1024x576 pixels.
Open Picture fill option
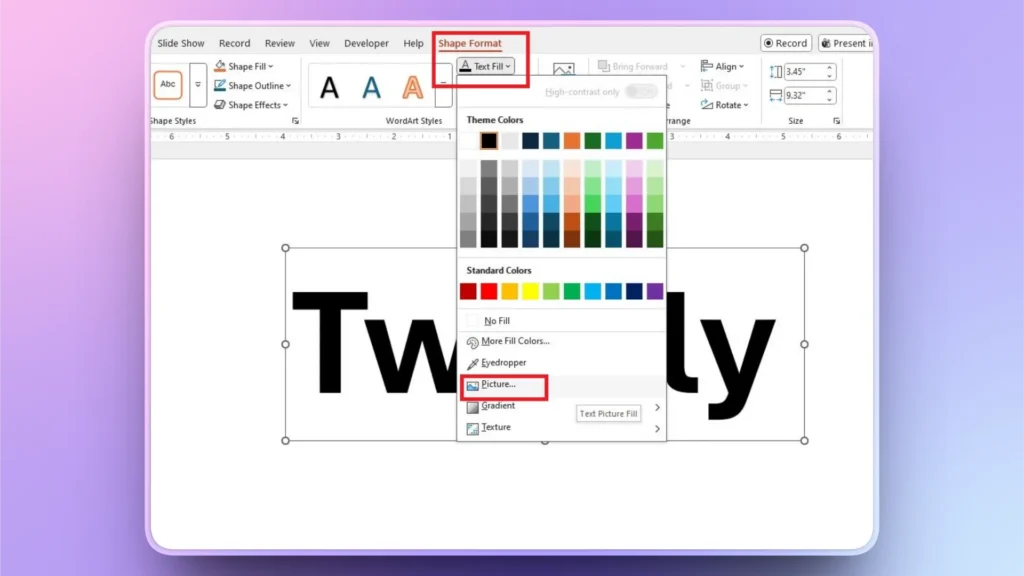500,384
